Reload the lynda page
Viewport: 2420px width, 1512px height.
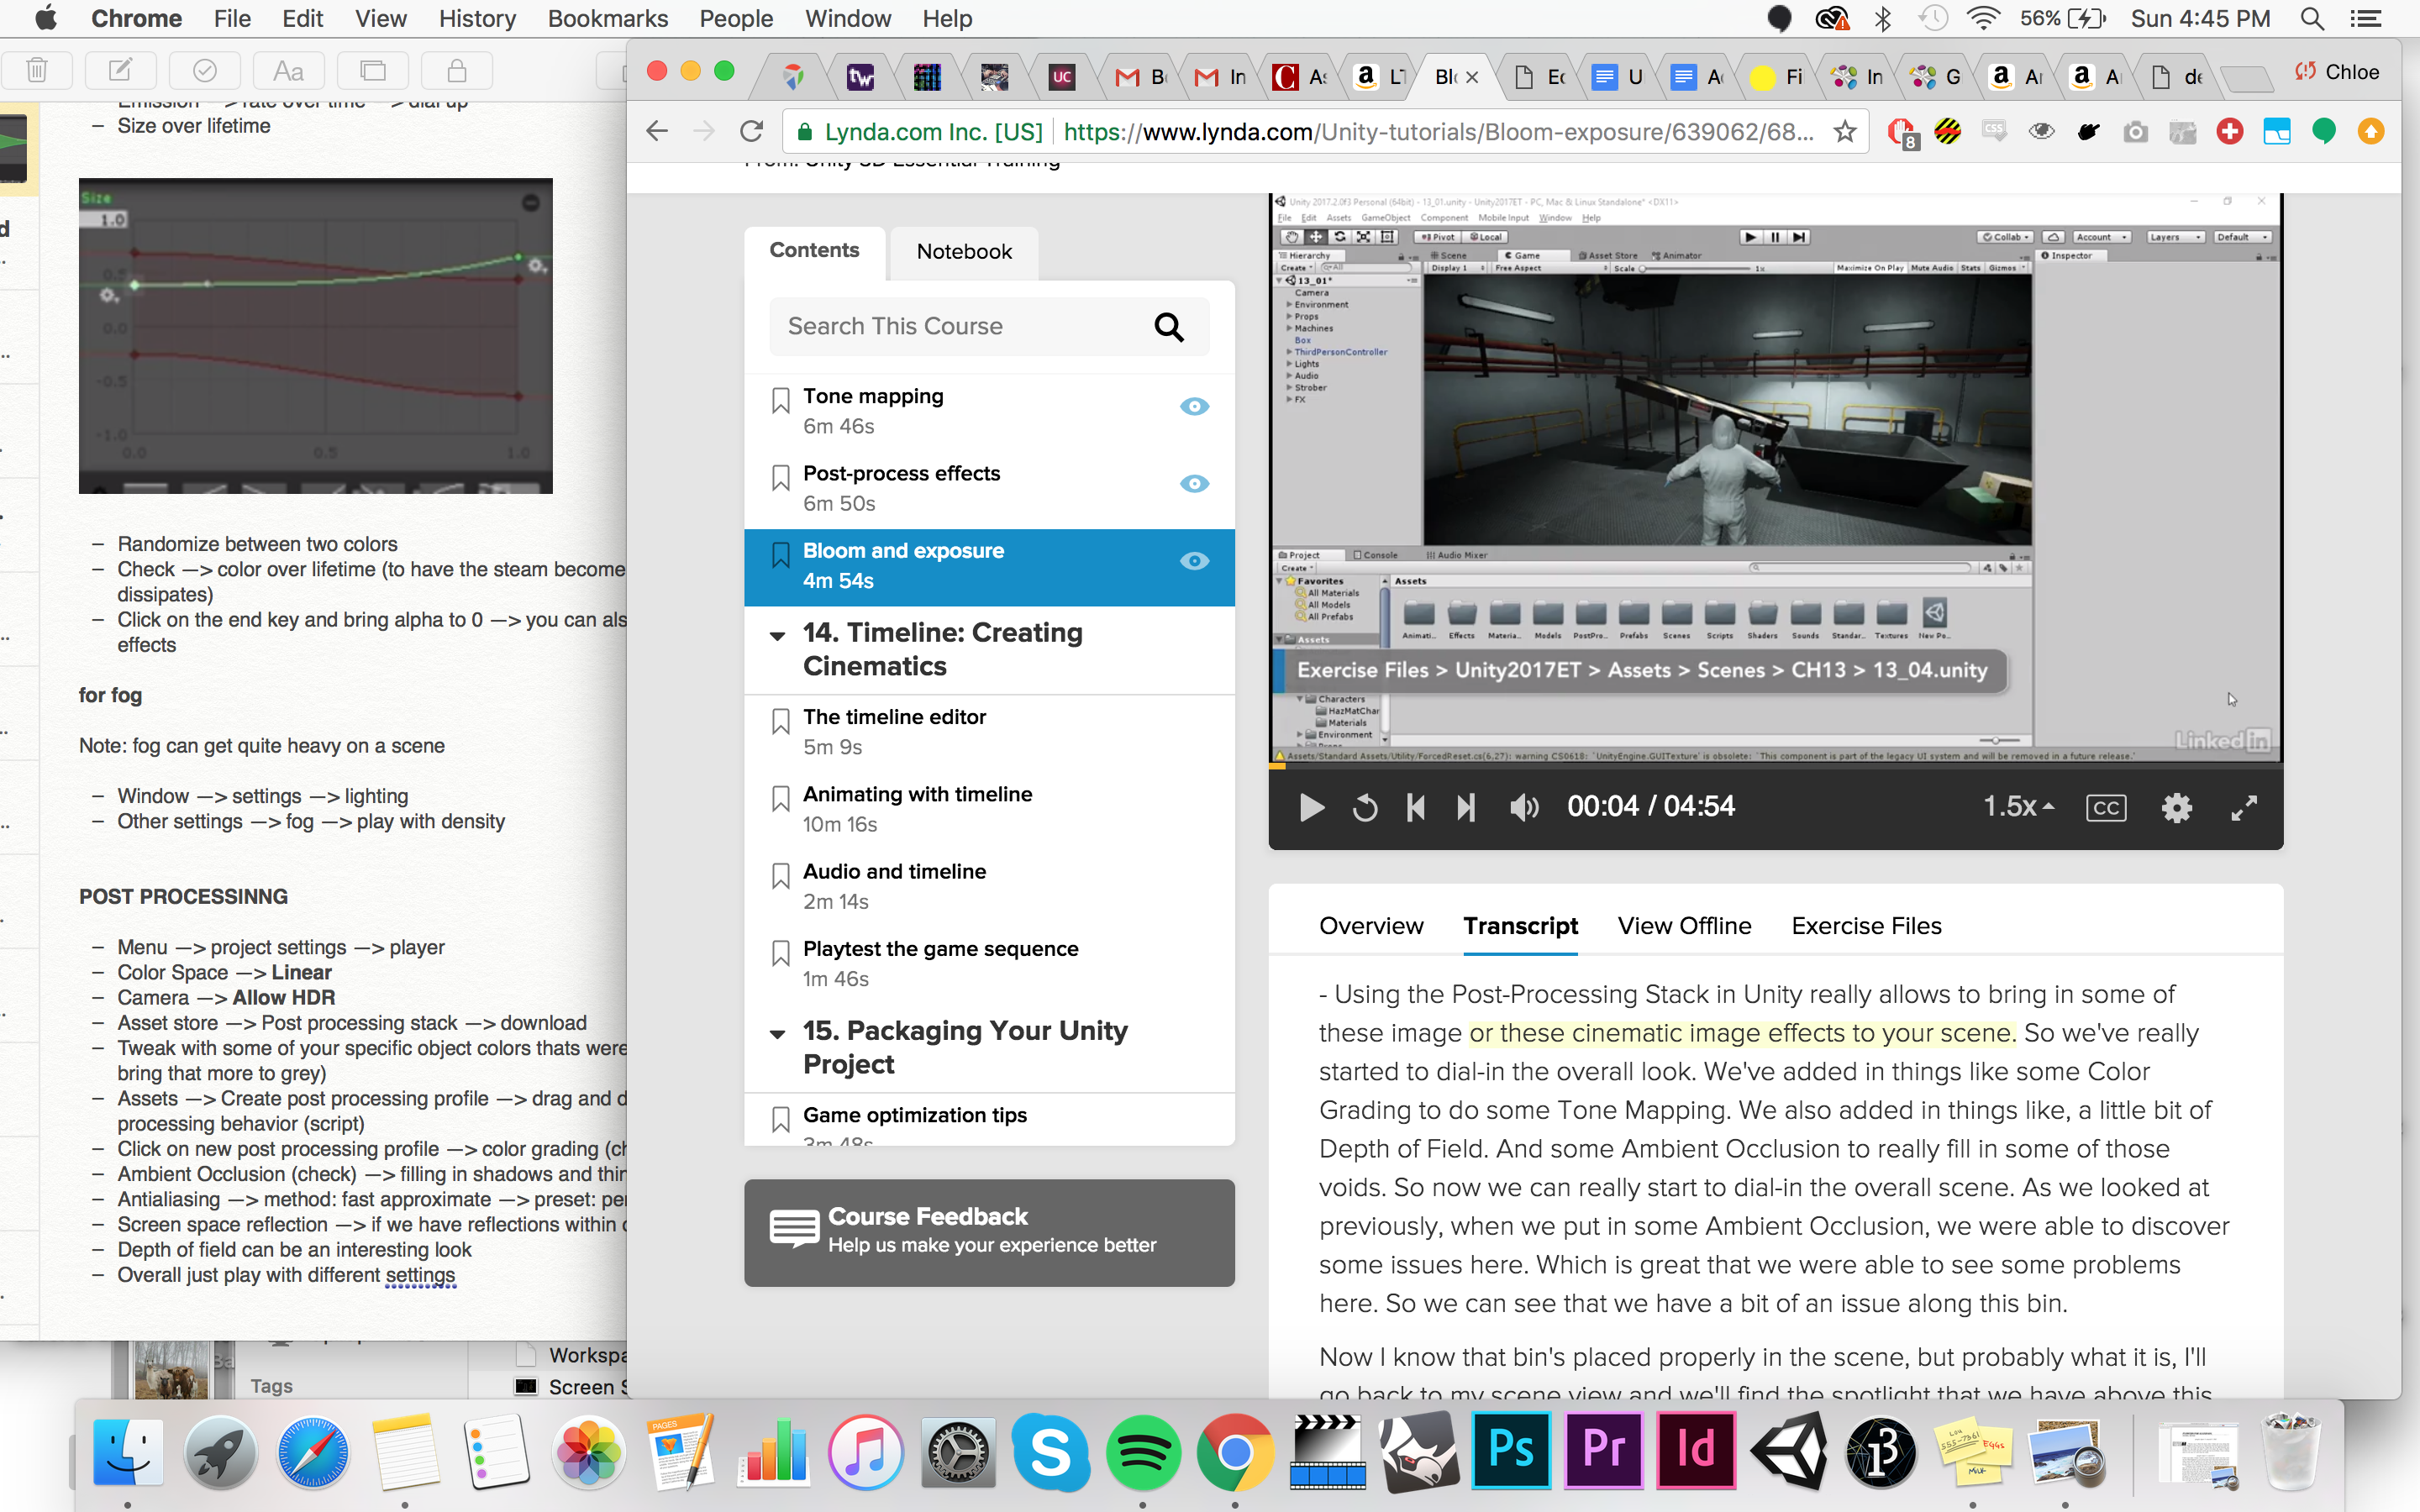pyautogui.click(x=751, y=131)
